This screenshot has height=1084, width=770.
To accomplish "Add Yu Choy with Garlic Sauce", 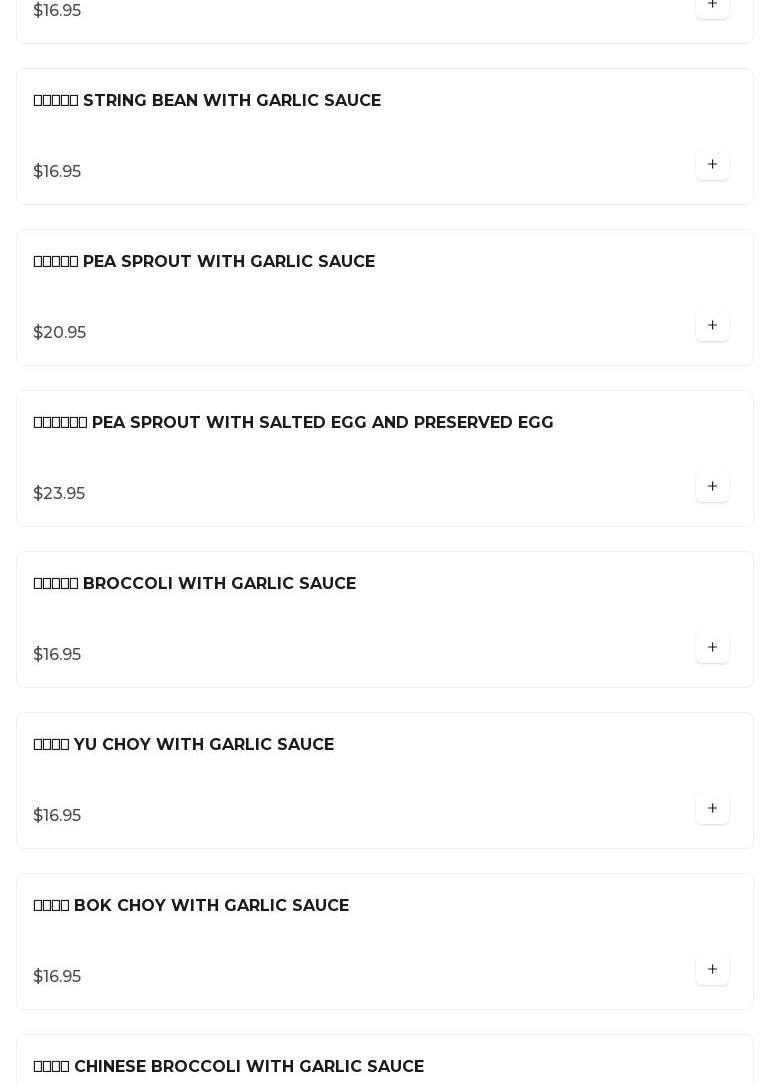I will 712,809.
